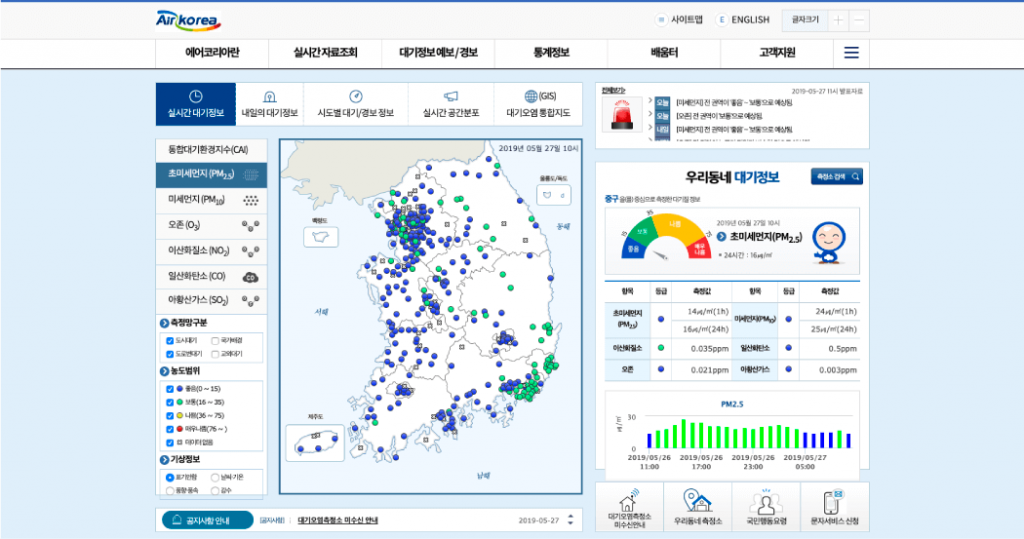
Task: Click the 14㎍/㎥(1h) PM2.5 measured value
Action: [x=708, y=312]
